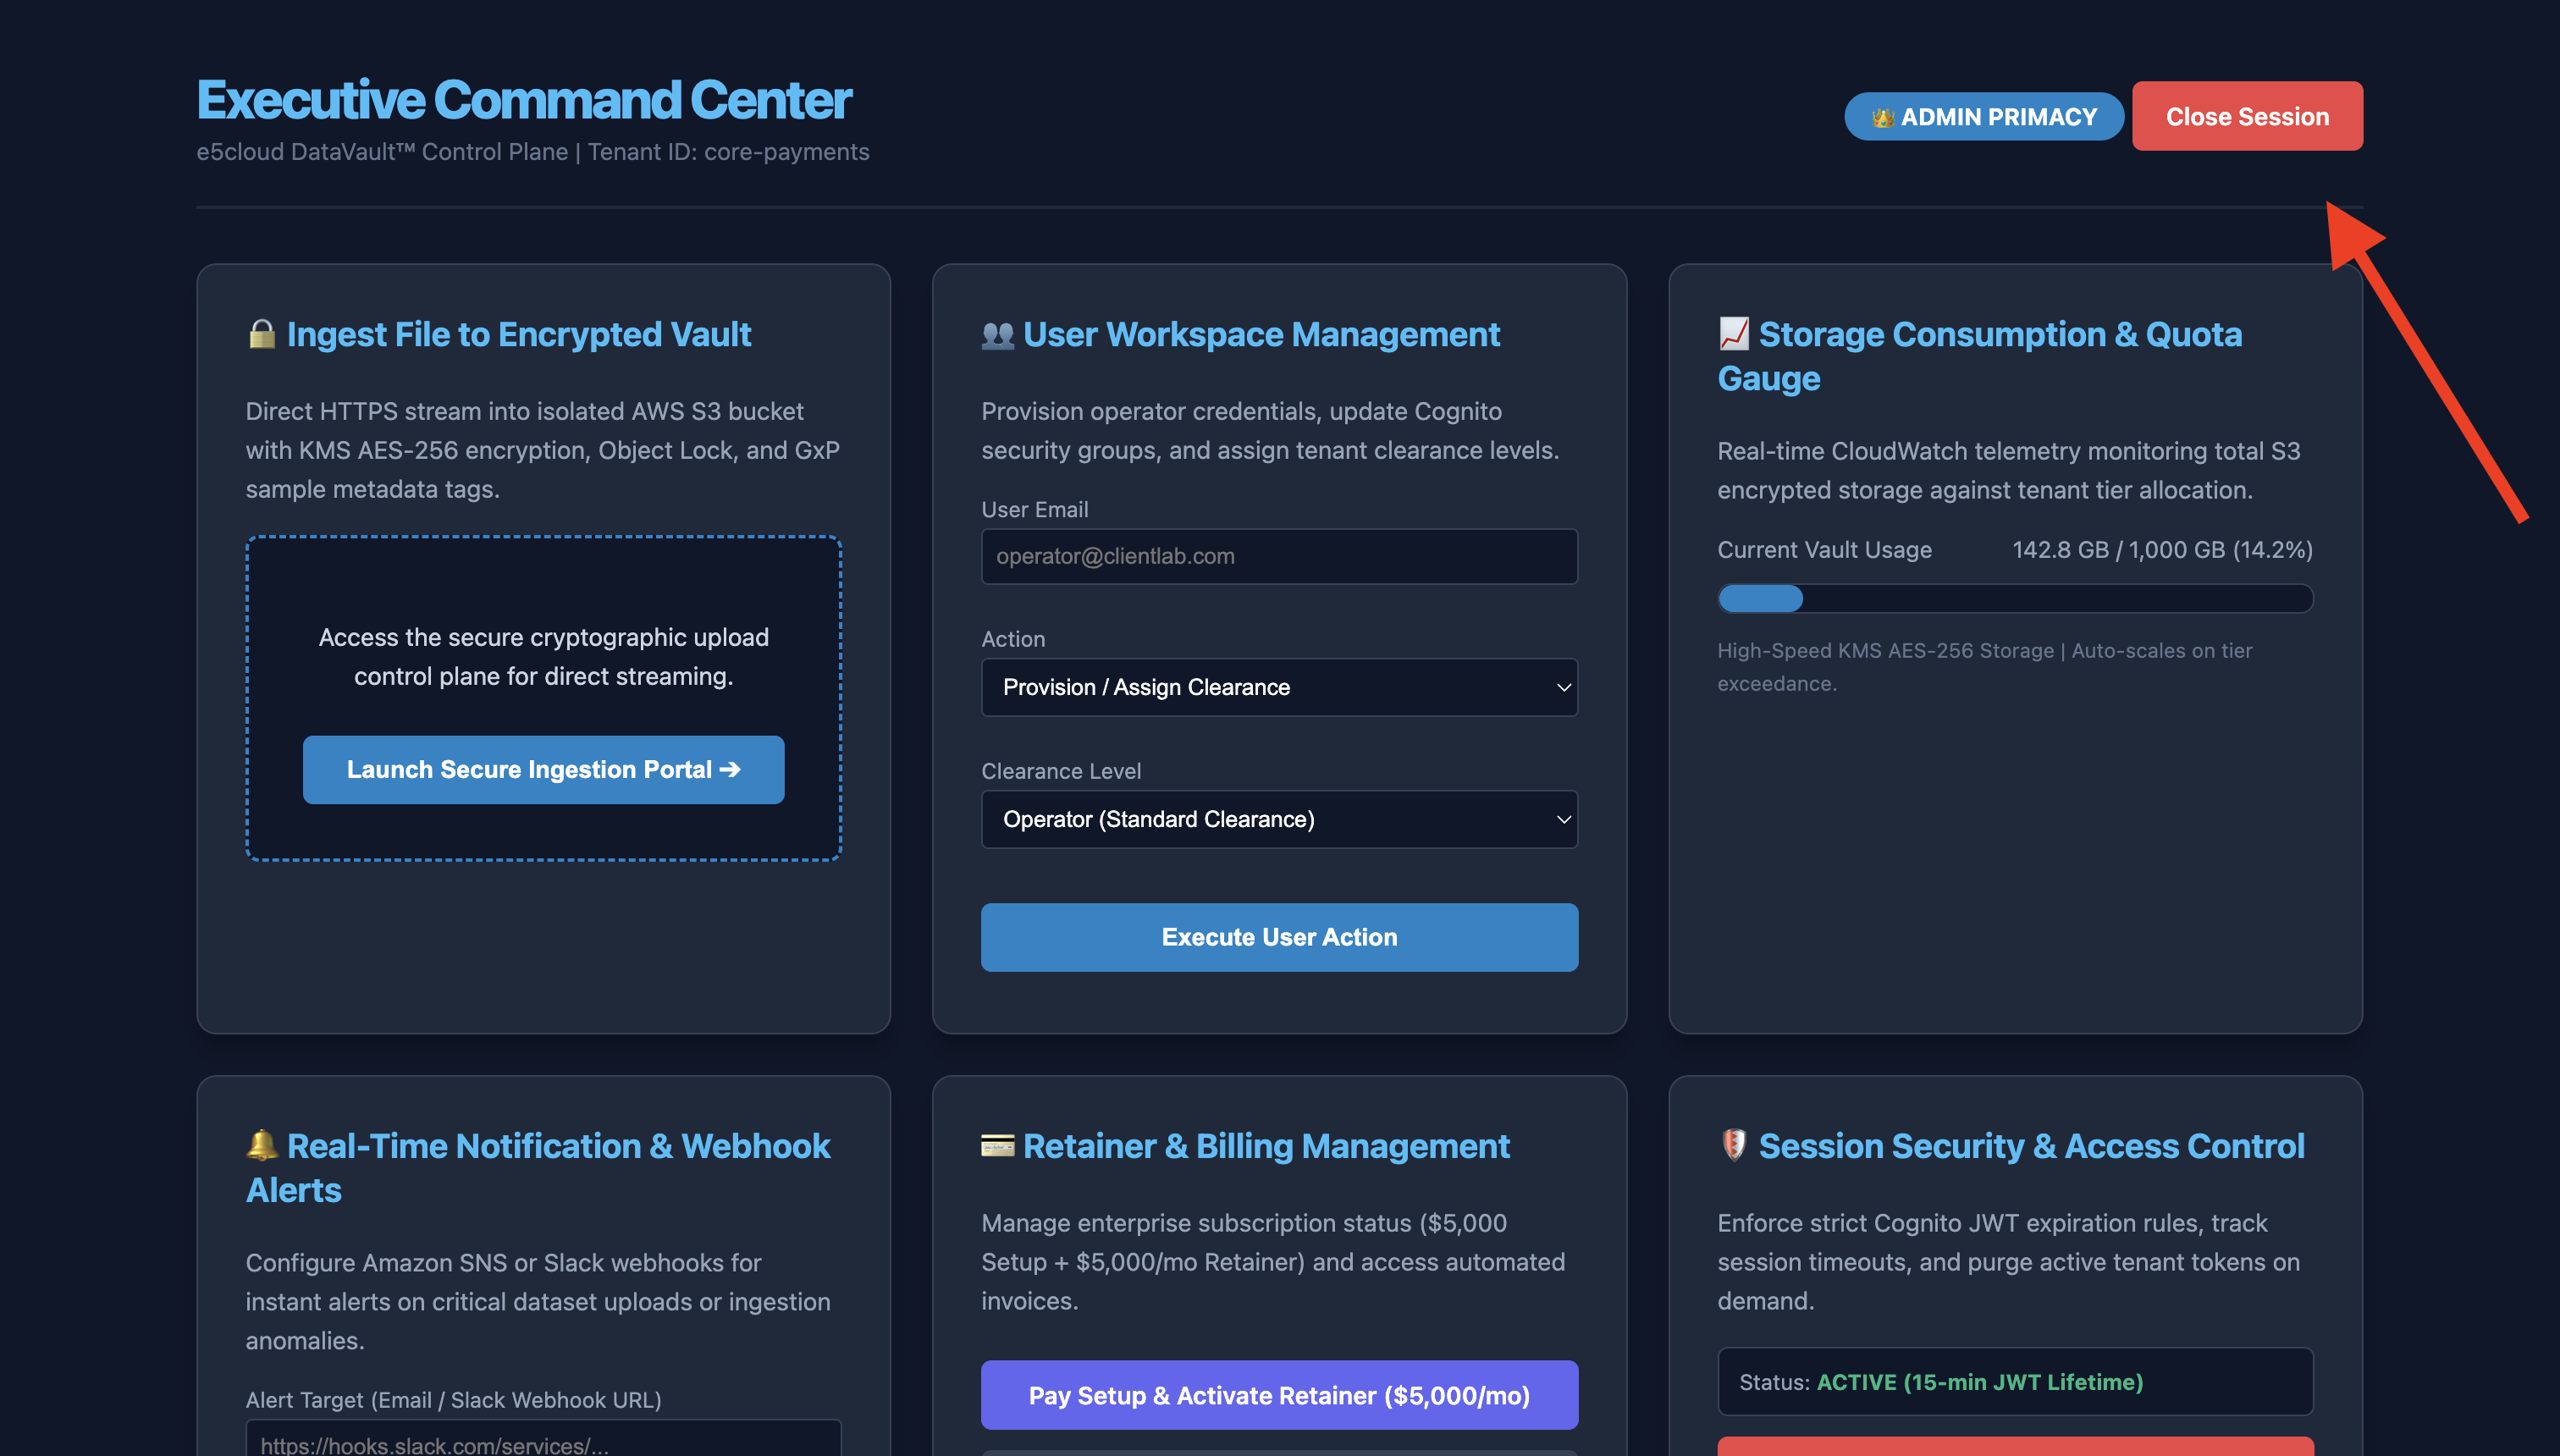
Task: Click the crown icon in ADMIN PRIMACY badge
Action: 1882,117
